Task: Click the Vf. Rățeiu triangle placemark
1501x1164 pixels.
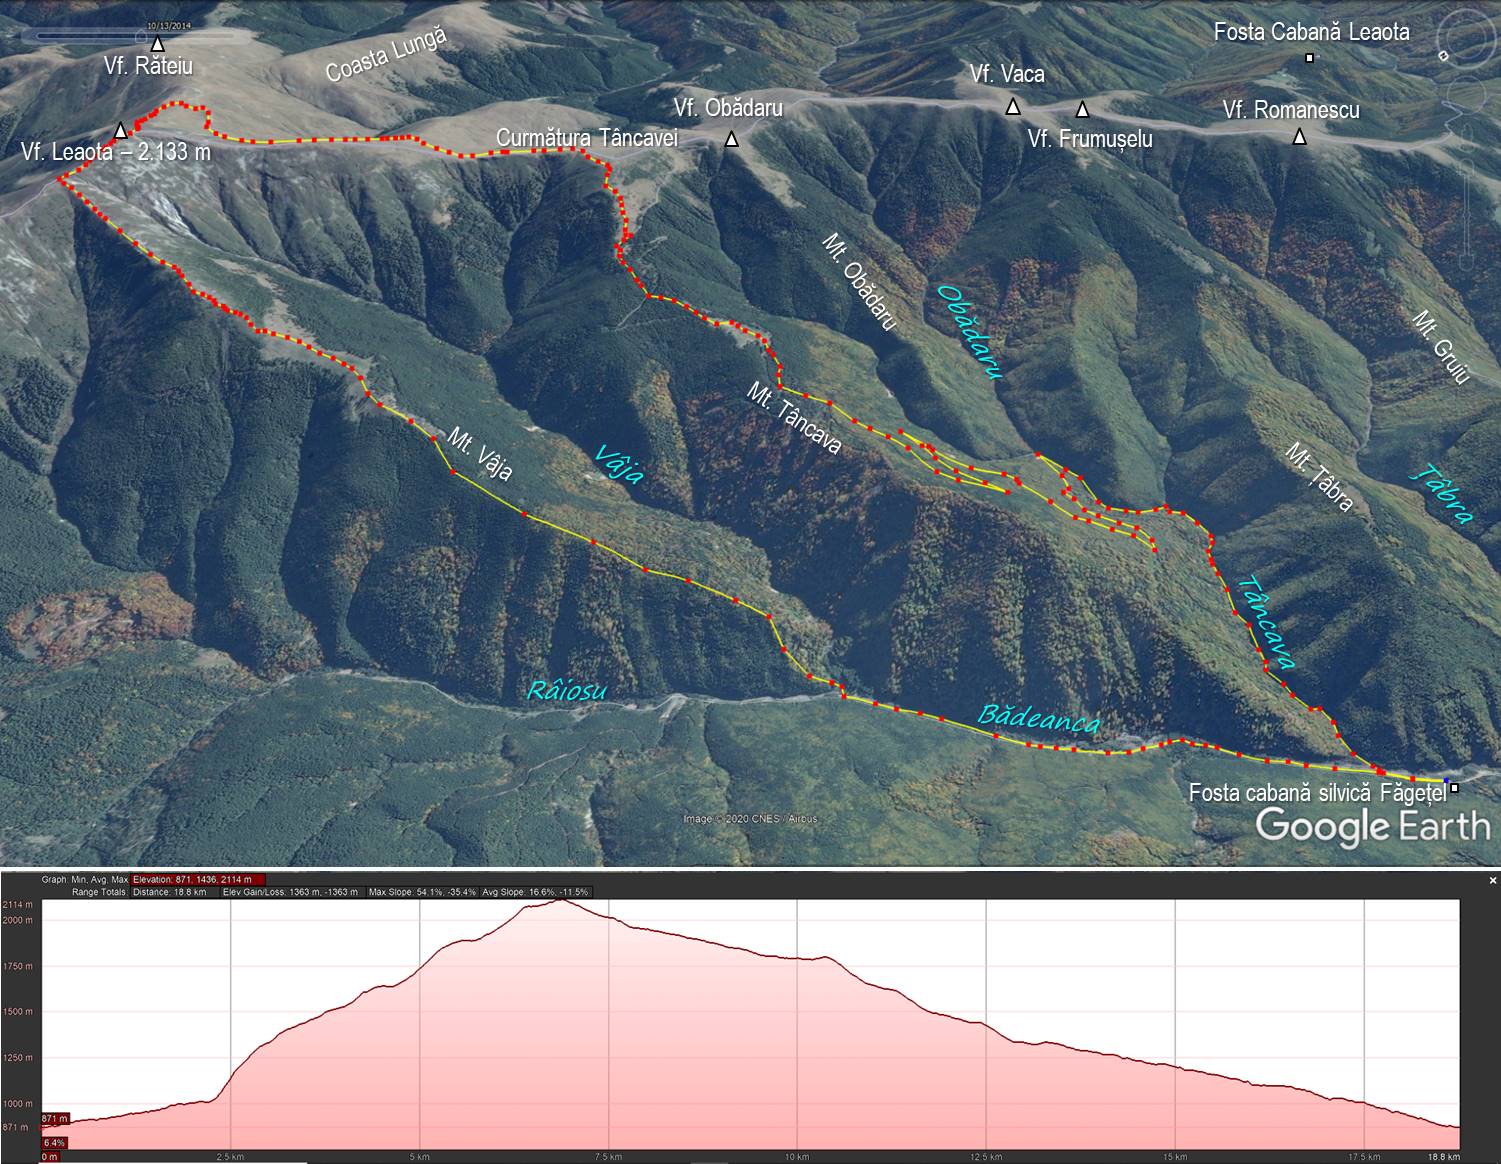Action: coord(156,44)
